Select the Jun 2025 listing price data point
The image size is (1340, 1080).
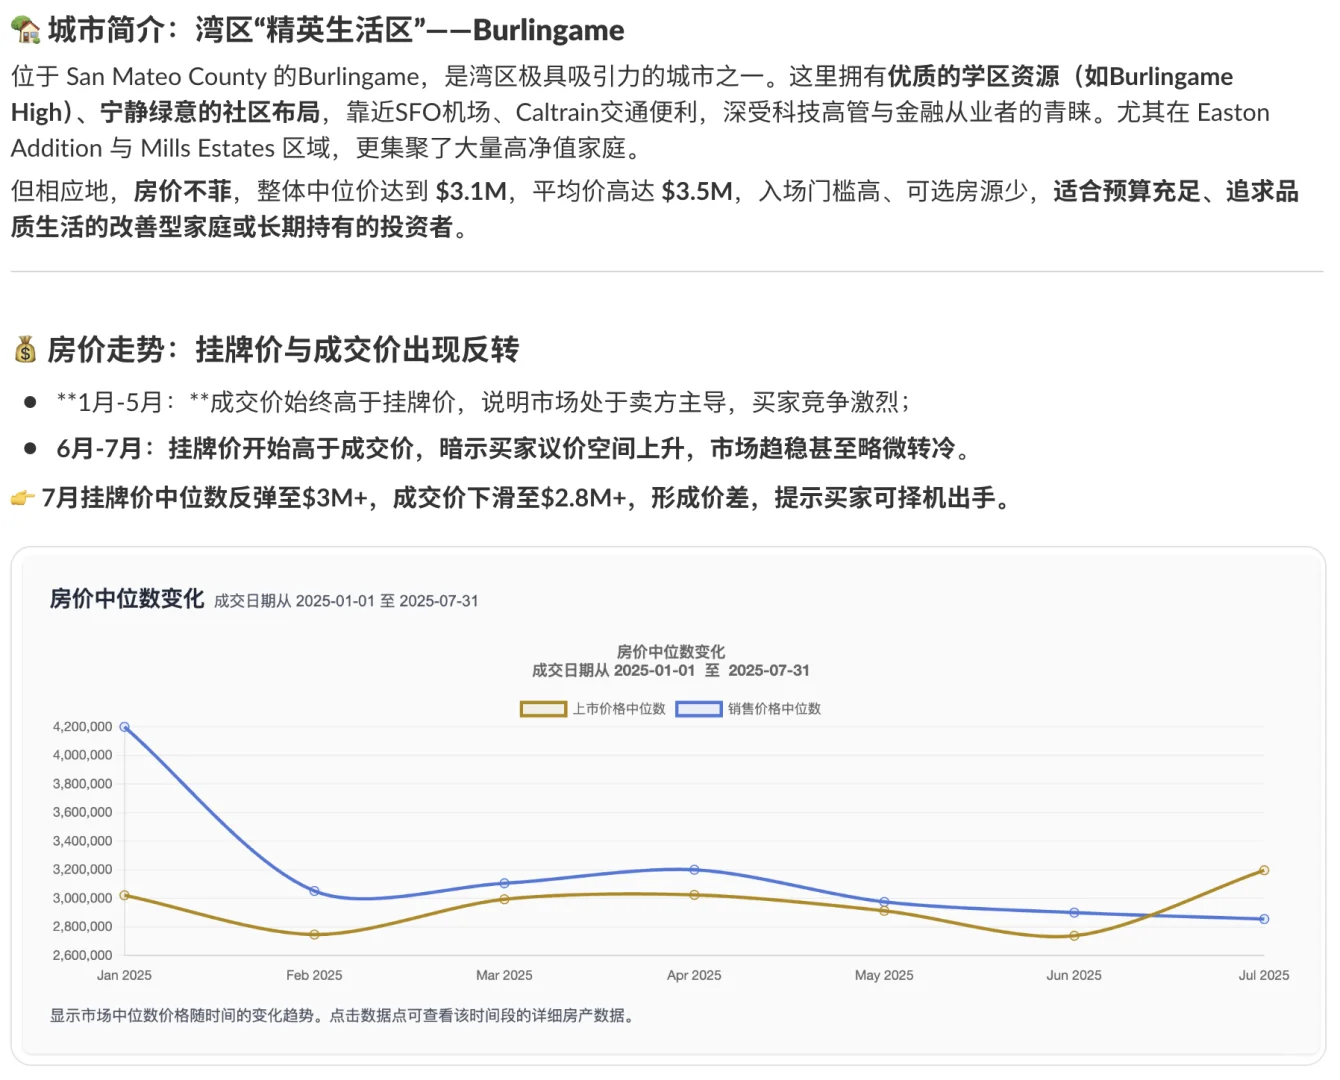(x=1074, y=936)
